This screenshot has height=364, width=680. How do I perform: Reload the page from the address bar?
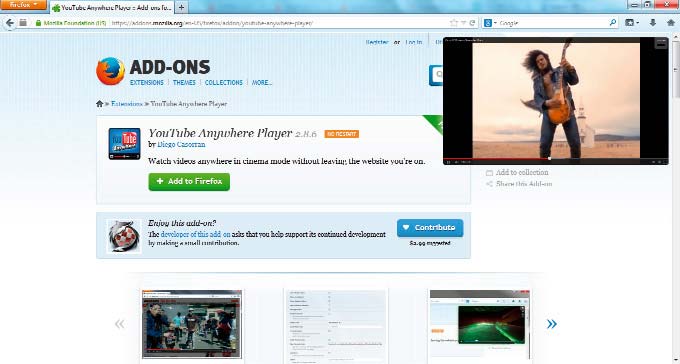472,23
